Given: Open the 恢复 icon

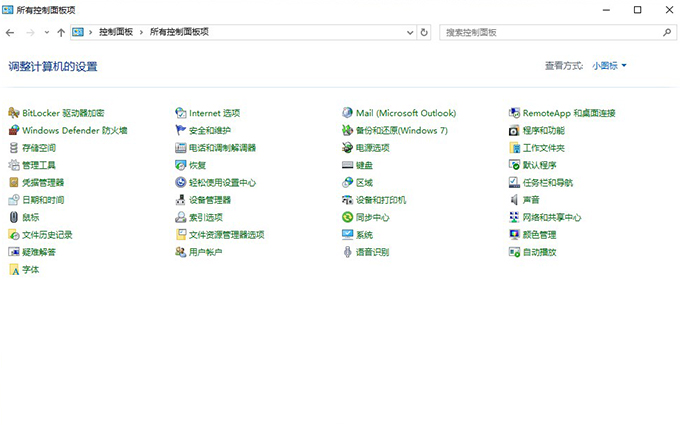Looking at the screenshot, I should point(180,165).
